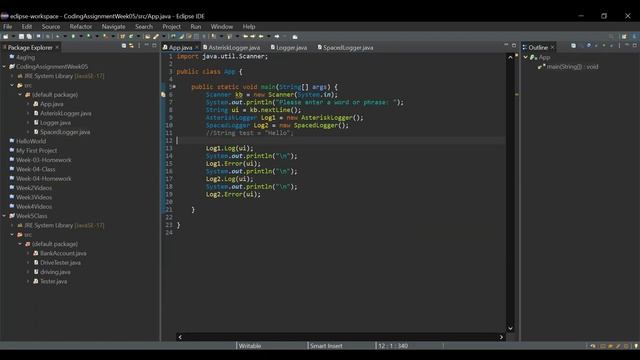The height and width of the screenshot is (360, 640).
Task: Click the Back navigation arrow in toolbar
Action: point(261,36)
